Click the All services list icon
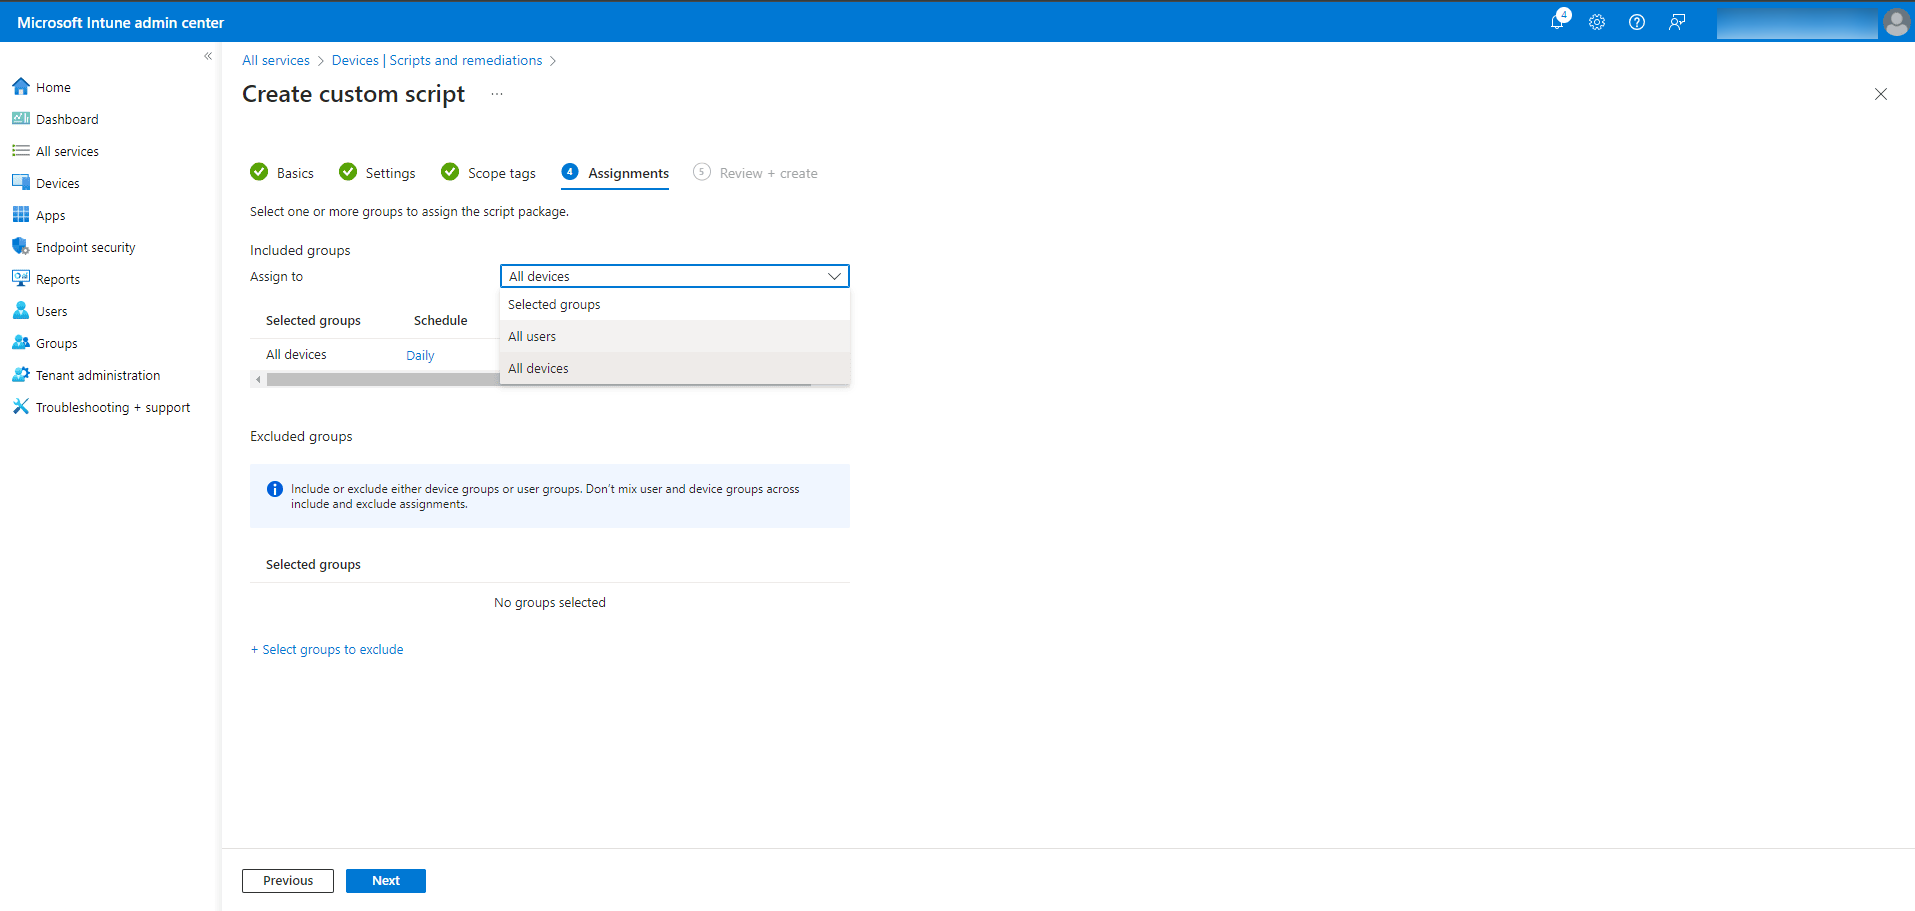Viewport: 1915px width, 911px height. [21, 151]
